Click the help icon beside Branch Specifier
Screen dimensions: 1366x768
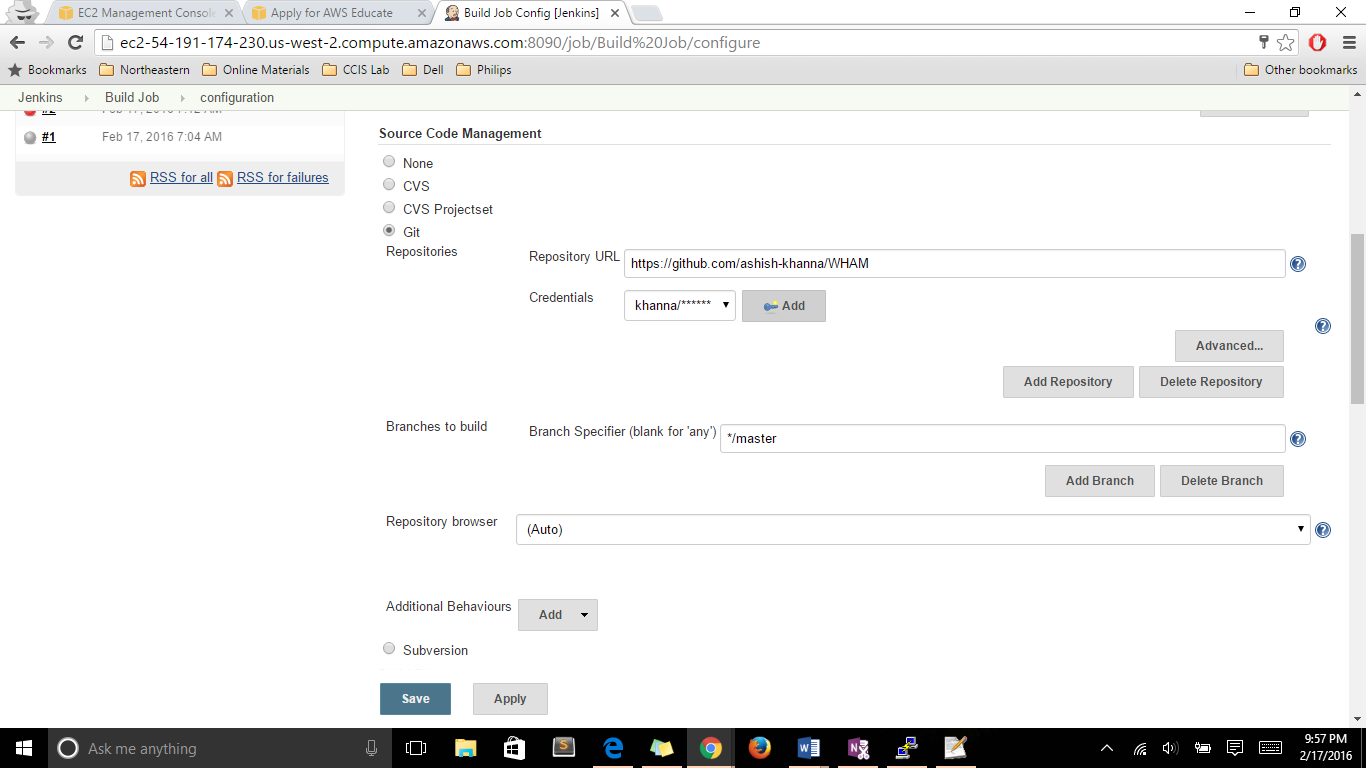(x=1298, y=439)
